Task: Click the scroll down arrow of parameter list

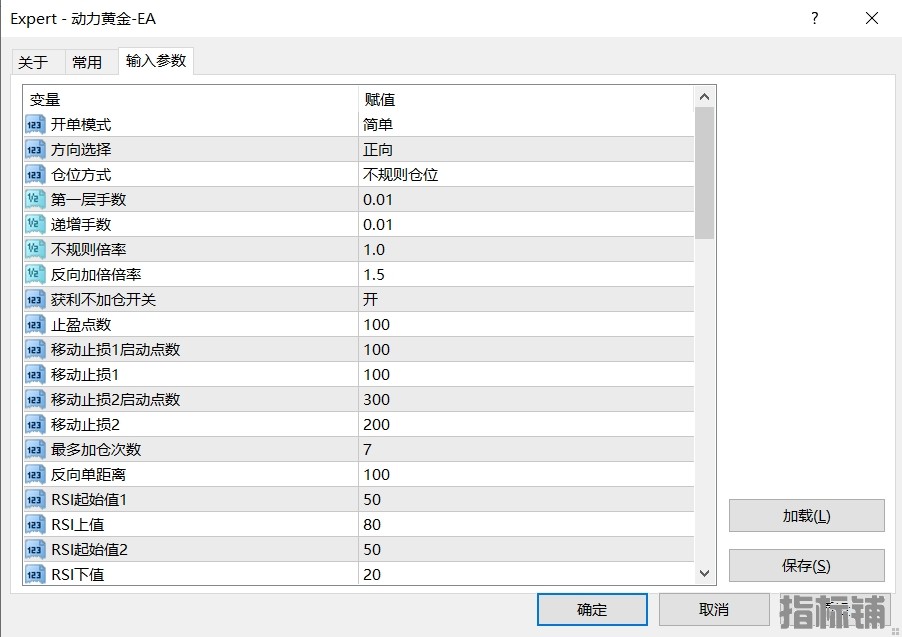Action: click(704, 574)
